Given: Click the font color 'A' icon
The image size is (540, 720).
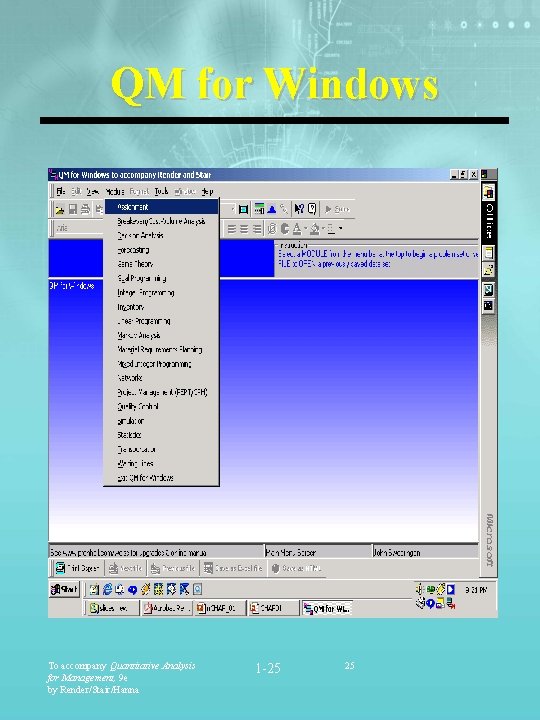Looking at the screenshot, I should [297, 228].
